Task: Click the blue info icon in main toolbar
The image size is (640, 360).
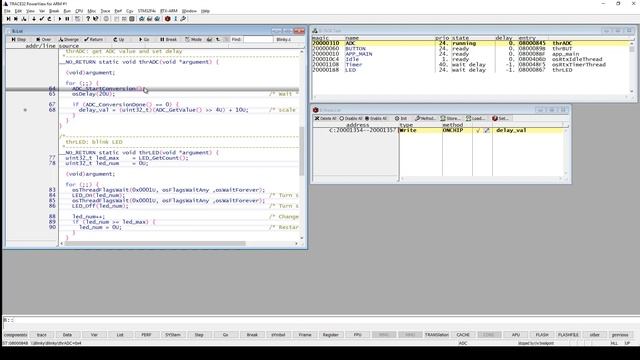Action: (x=175, y=19)
